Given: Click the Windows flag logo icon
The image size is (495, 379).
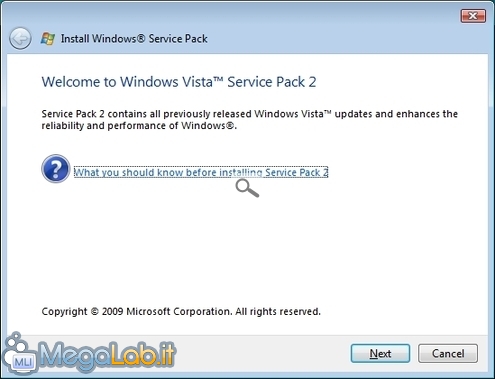Looking at the screenshot, I should pos(48,39).
